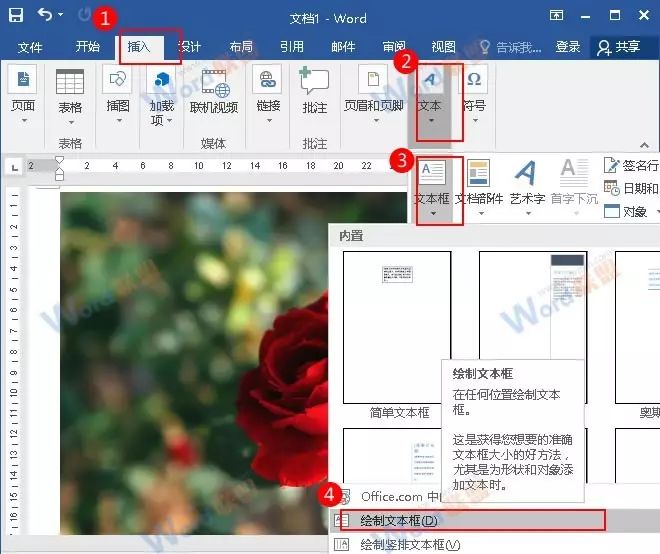The height and width of the screenshot is (554, 660).
Task: Switch to the 视图 tab
Action: [x=444, y=46]
